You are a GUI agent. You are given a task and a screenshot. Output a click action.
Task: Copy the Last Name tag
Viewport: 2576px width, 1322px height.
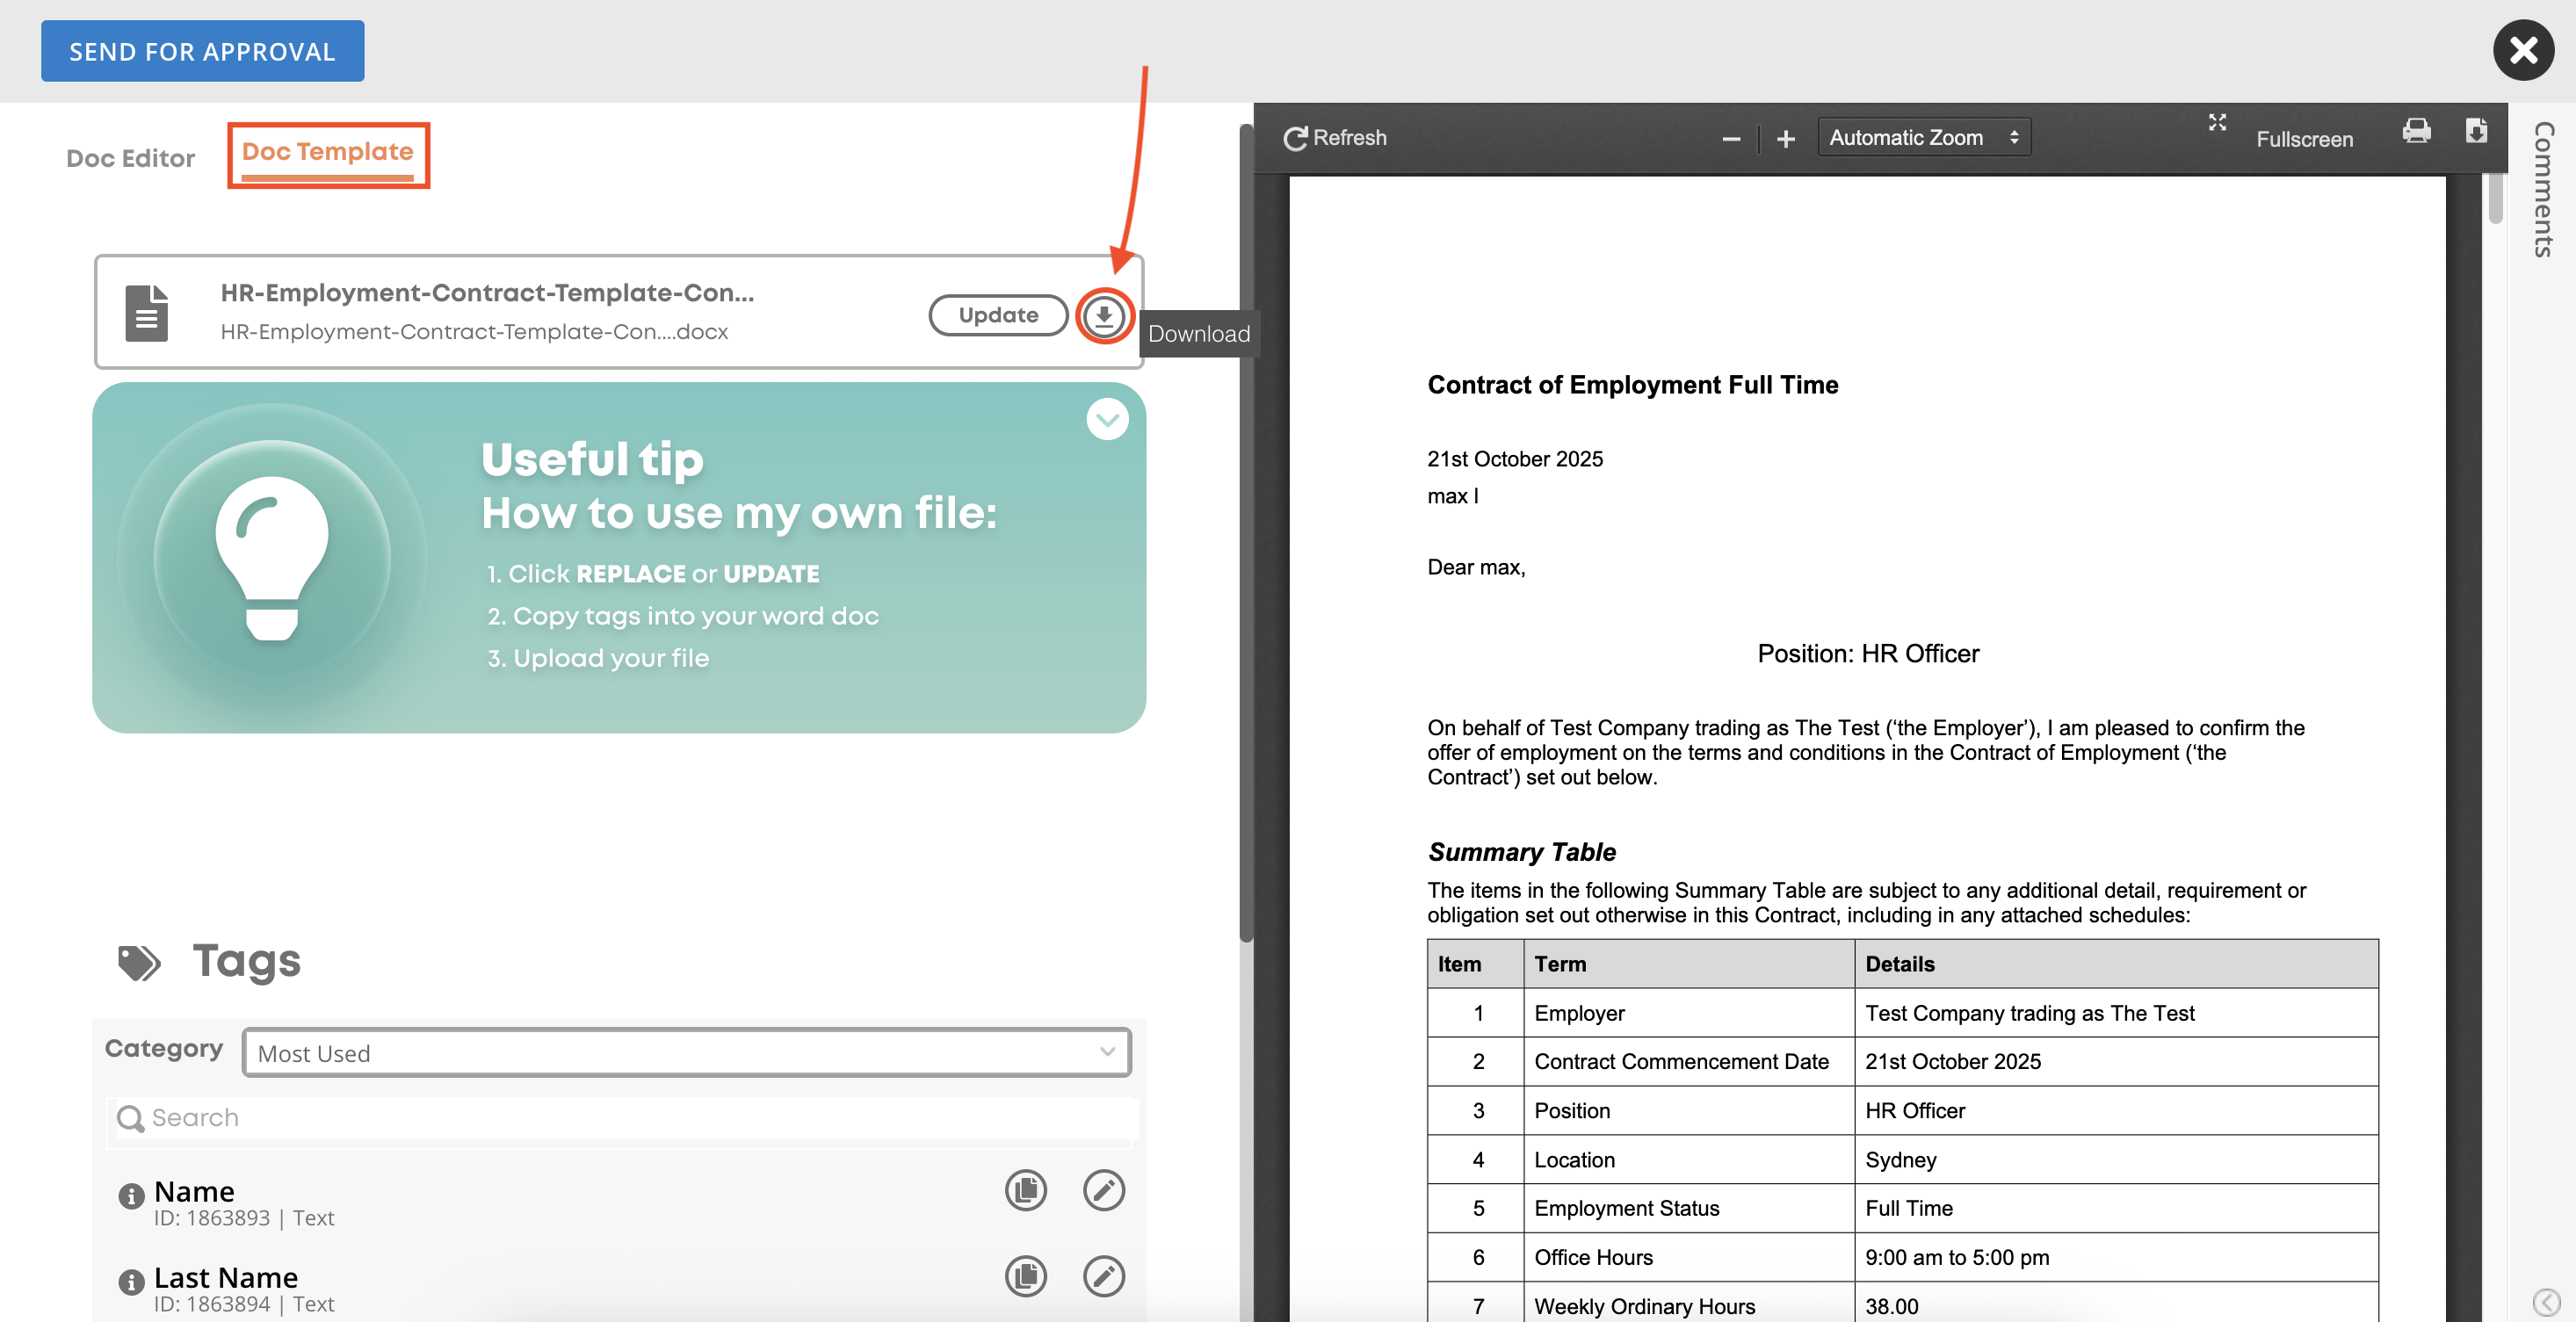[x=1025, y=1276]
